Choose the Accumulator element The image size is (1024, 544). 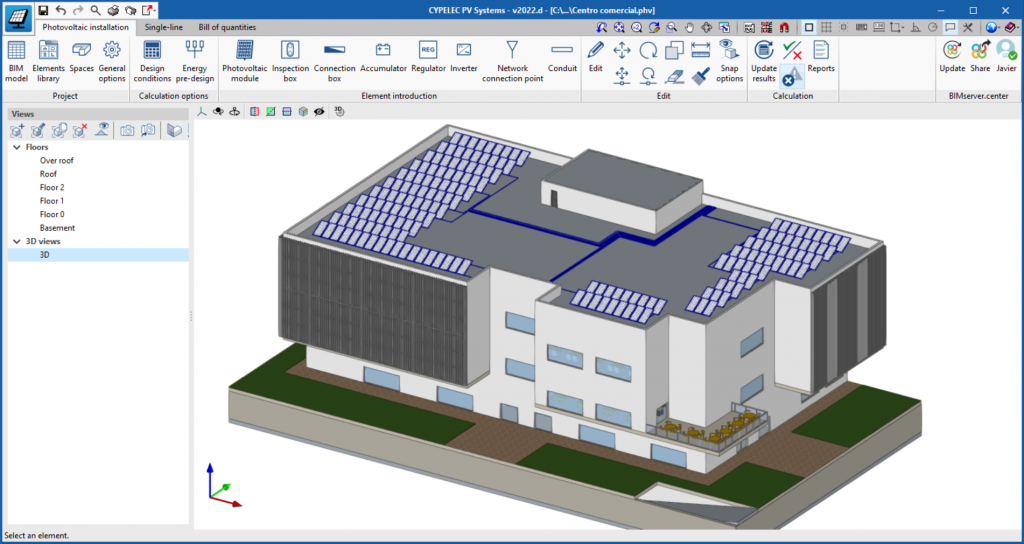(x=382, y=58)
